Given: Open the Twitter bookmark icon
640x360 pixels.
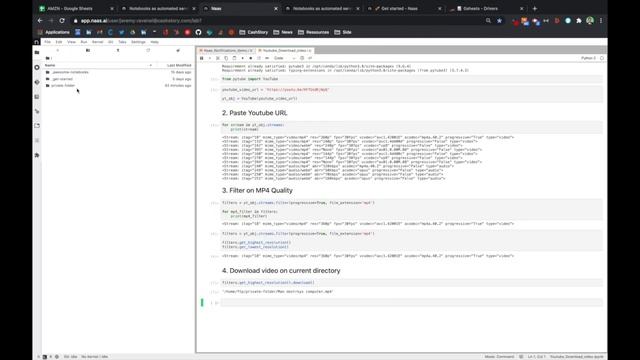Looking at the screenshot, I should (121, 32).
